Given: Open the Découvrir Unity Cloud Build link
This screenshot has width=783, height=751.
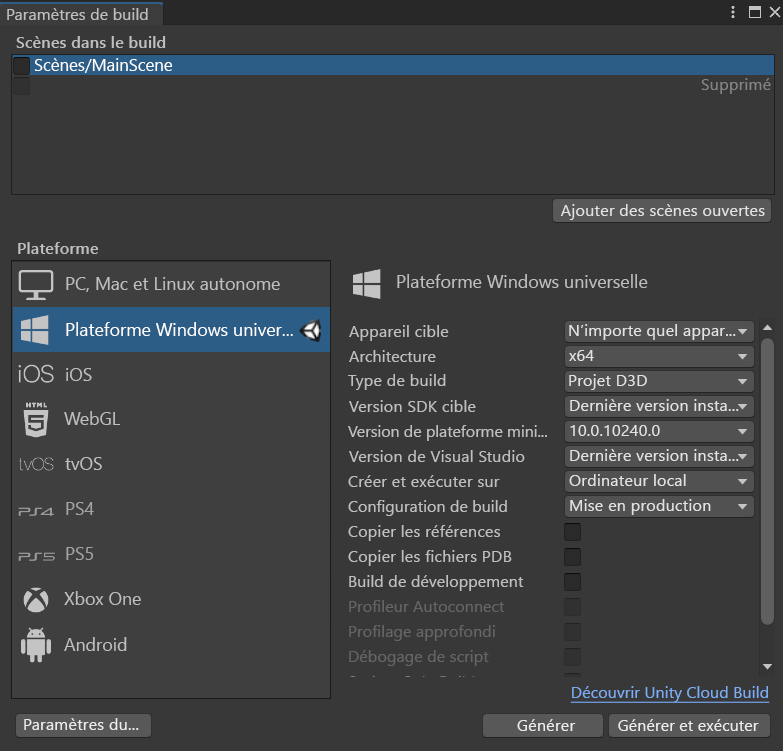Looking at the screenshot, I should (x=669, y=692).
